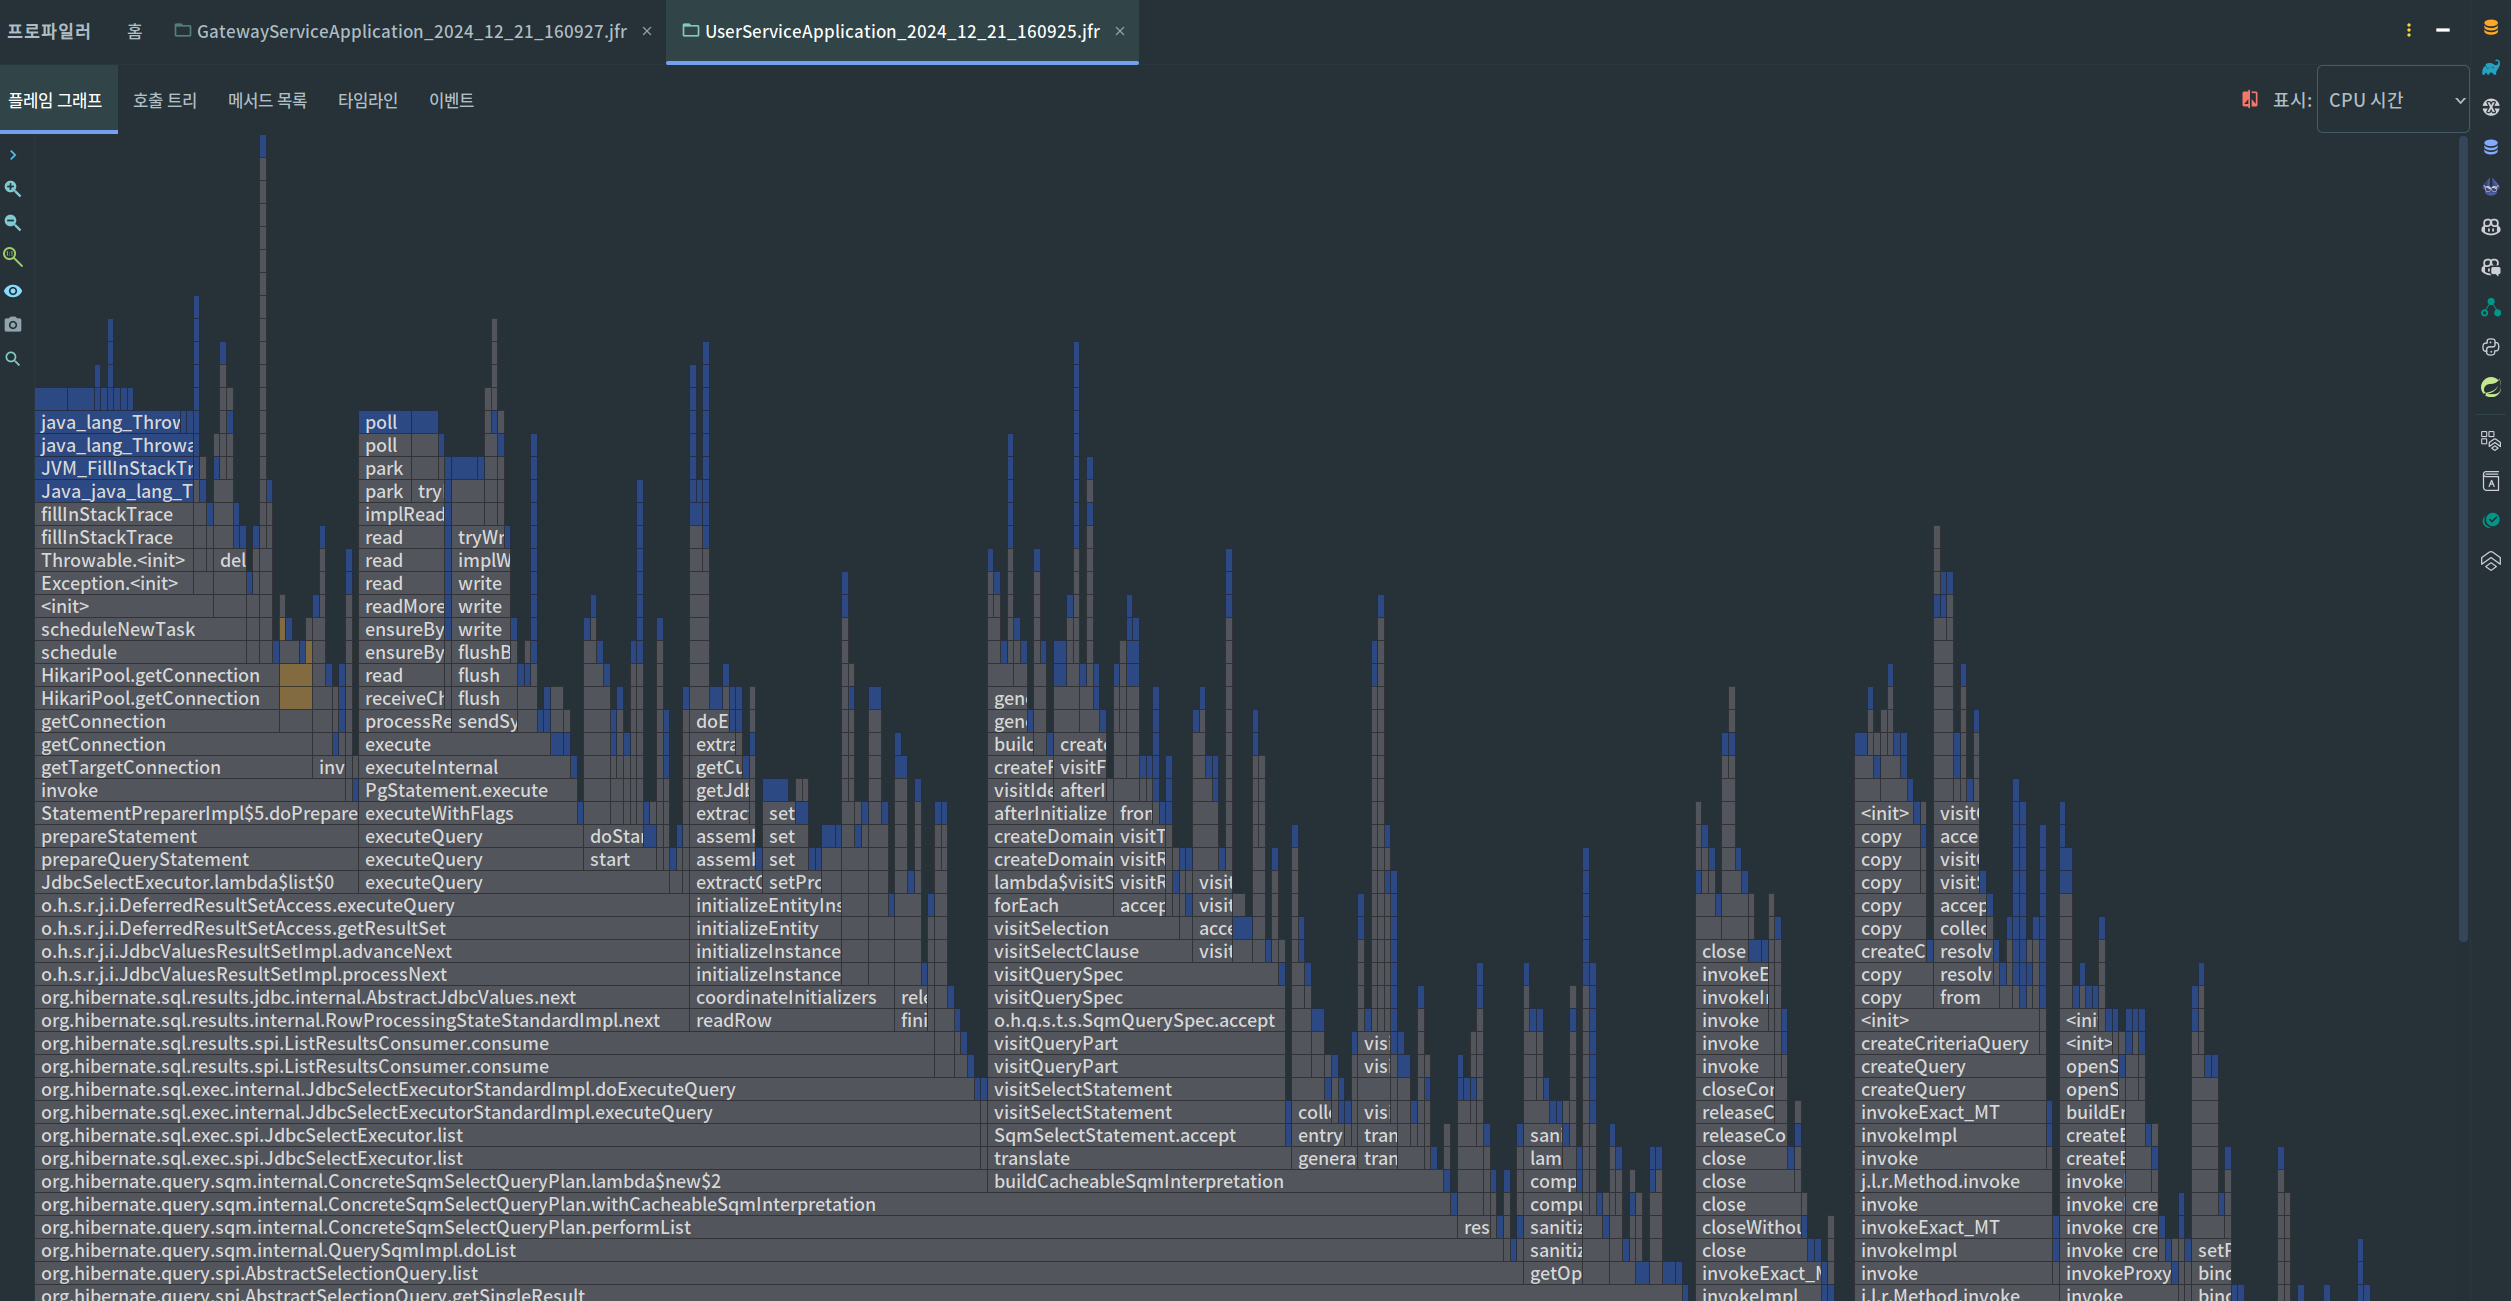Open the profiler kebab options menu
The image size is (2511, 1301).
point(2408,30)
